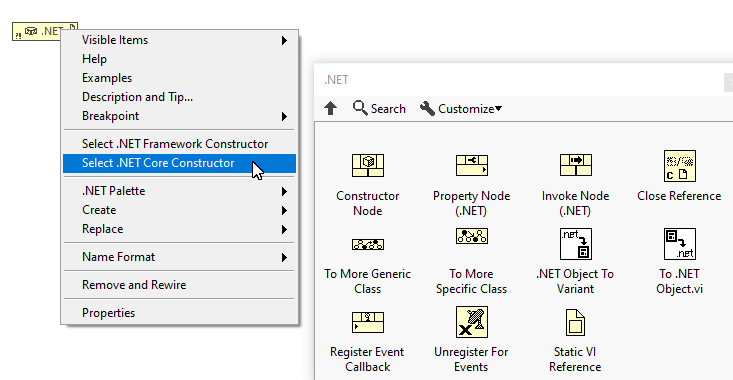
Task: Pick the Static VI Reference icon
Action: [575, 323]
